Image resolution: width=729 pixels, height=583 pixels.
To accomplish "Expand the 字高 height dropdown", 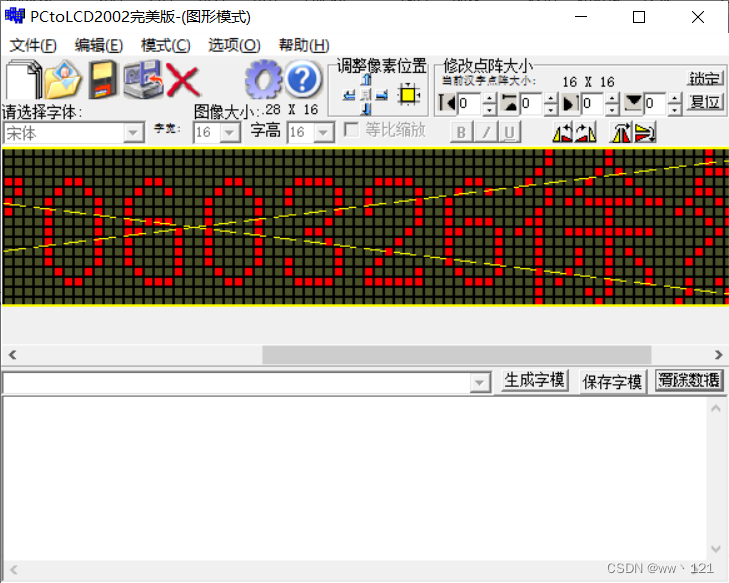I will [x=324, y=133].
